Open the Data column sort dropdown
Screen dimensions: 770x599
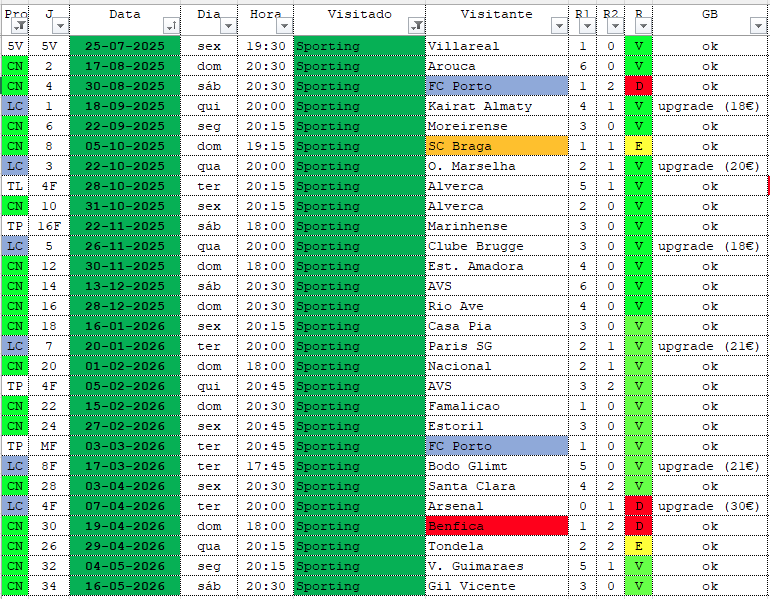[x=171, y=26]
